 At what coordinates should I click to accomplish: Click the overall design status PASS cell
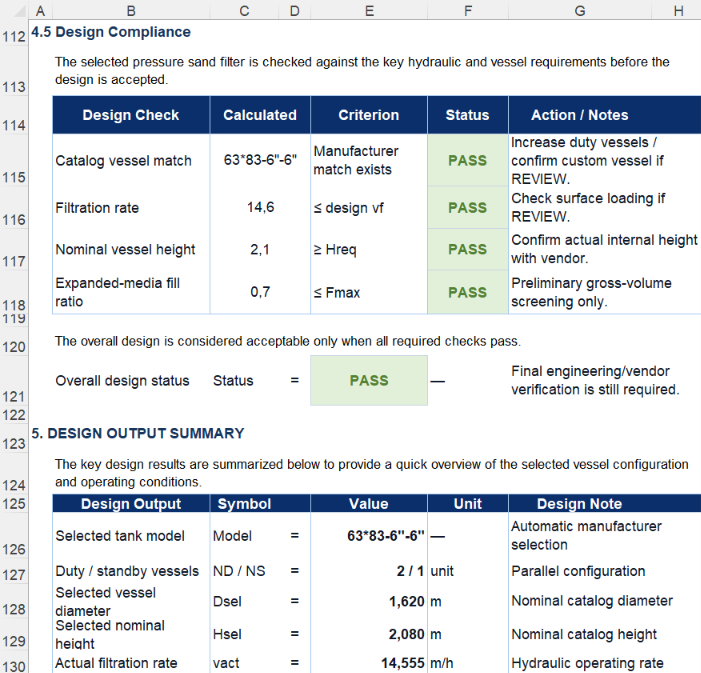369,381
